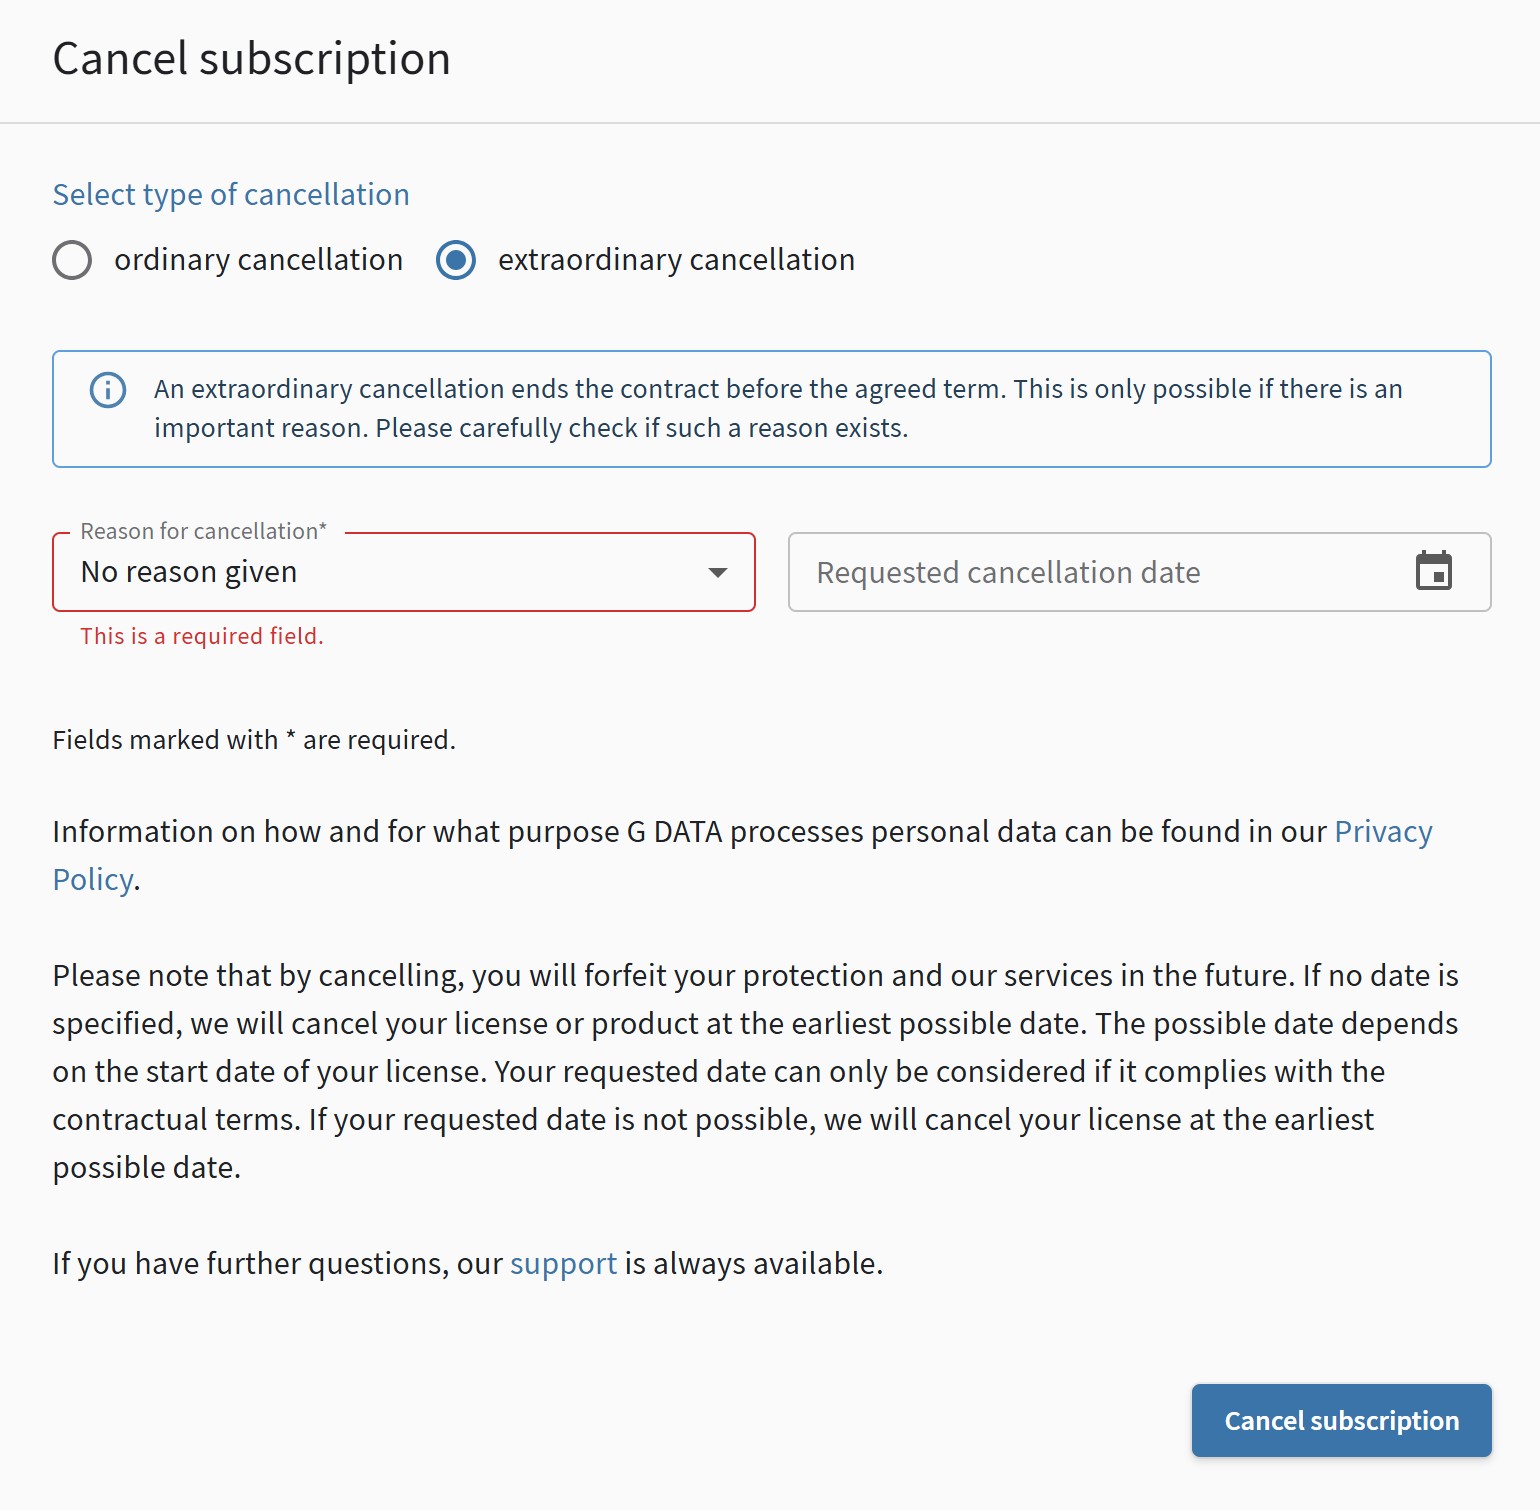Click the "ordinary cancellation" label text

[258, 260]
